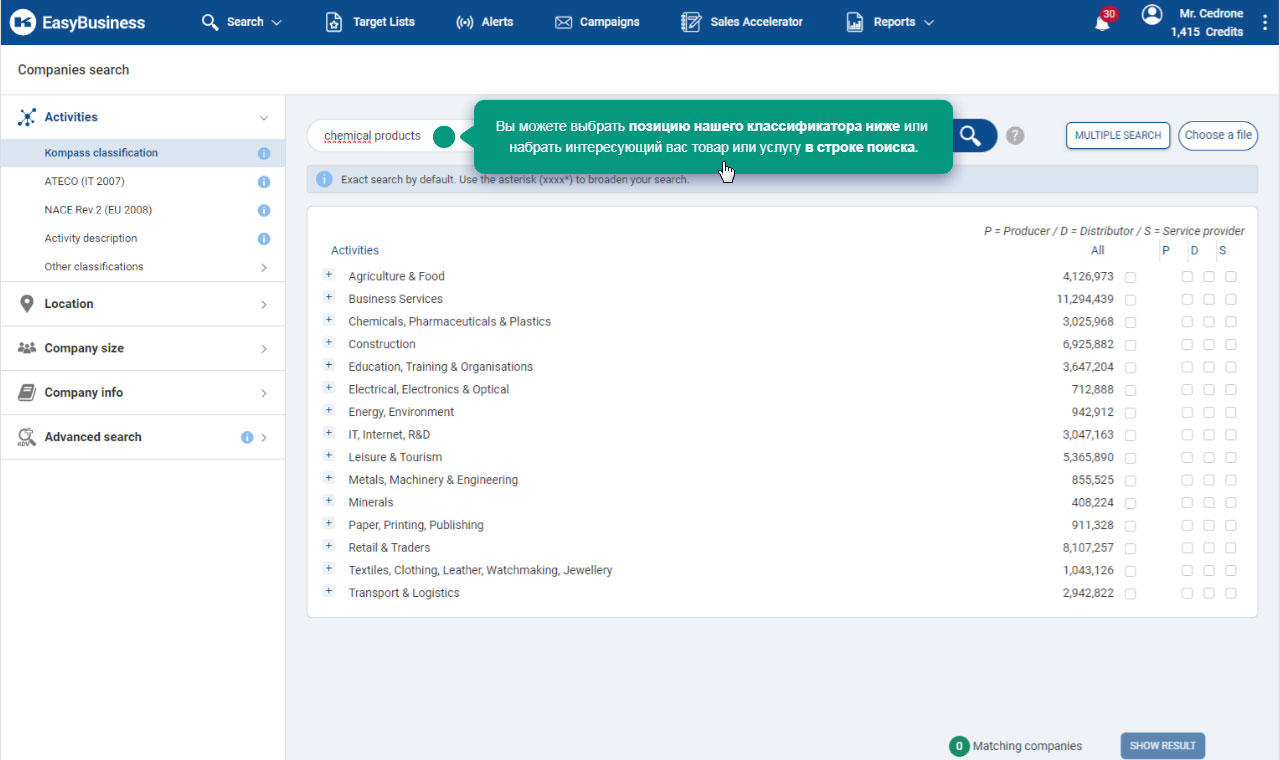The width and height of the screenshot is (1280, 760).
Task: Open the Reports dropdown menu
Action: coord(890,22)
